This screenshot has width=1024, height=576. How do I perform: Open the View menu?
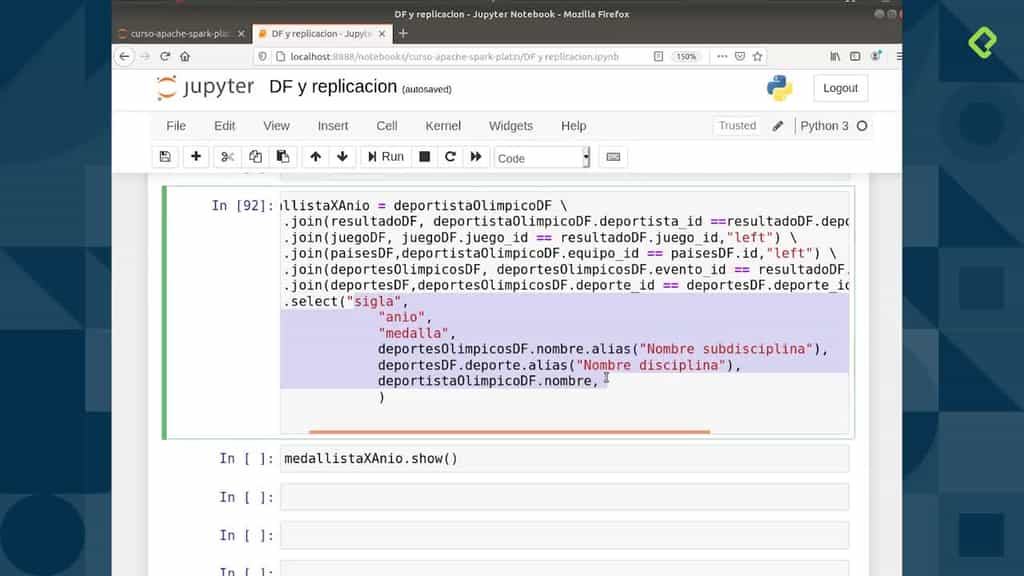[x=276, y=125]
